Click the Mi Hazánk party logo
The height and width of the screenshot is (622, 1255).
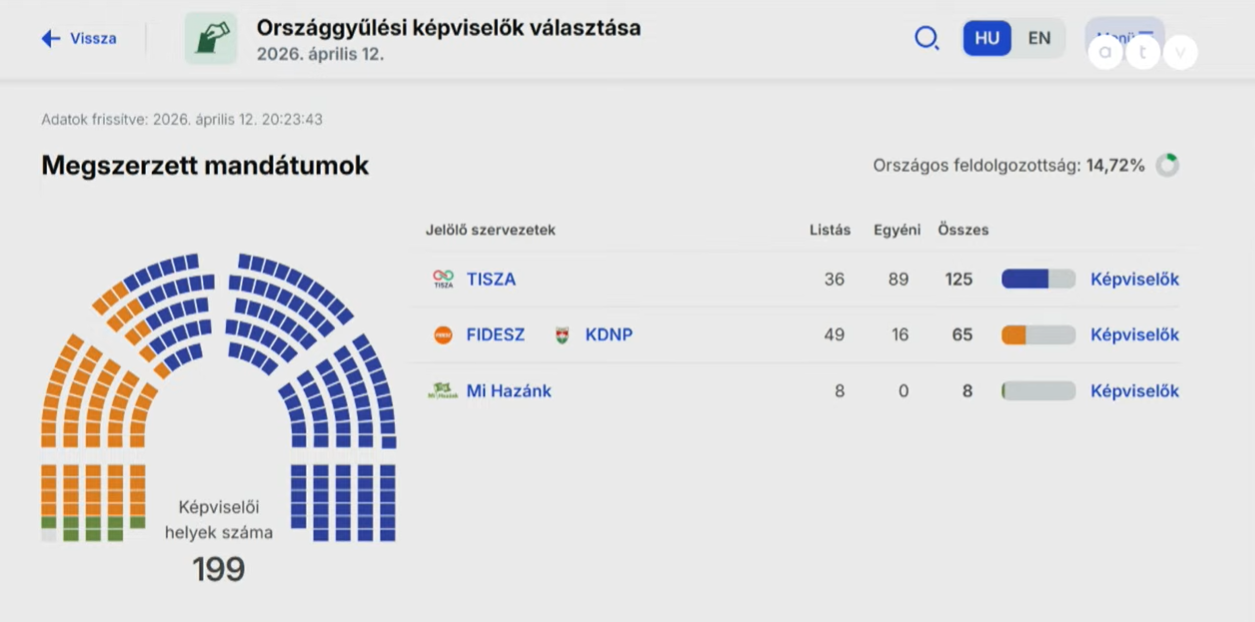point(442,391)
